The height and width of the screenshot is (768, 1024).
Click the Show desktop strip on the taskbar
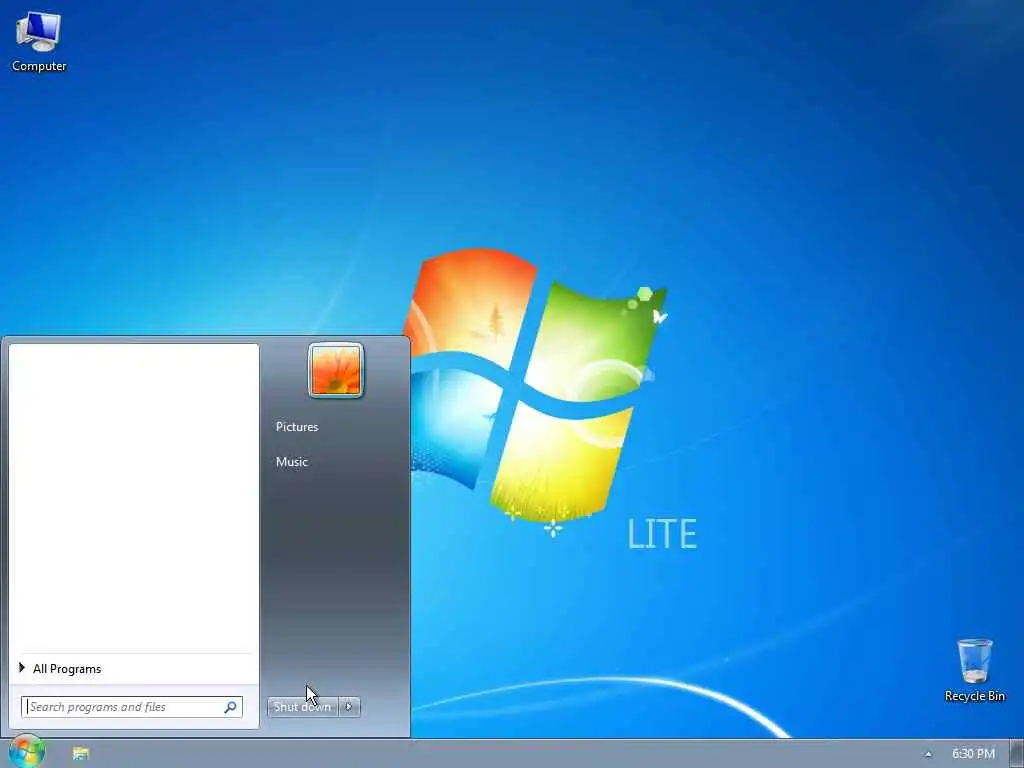point(1017,754)
